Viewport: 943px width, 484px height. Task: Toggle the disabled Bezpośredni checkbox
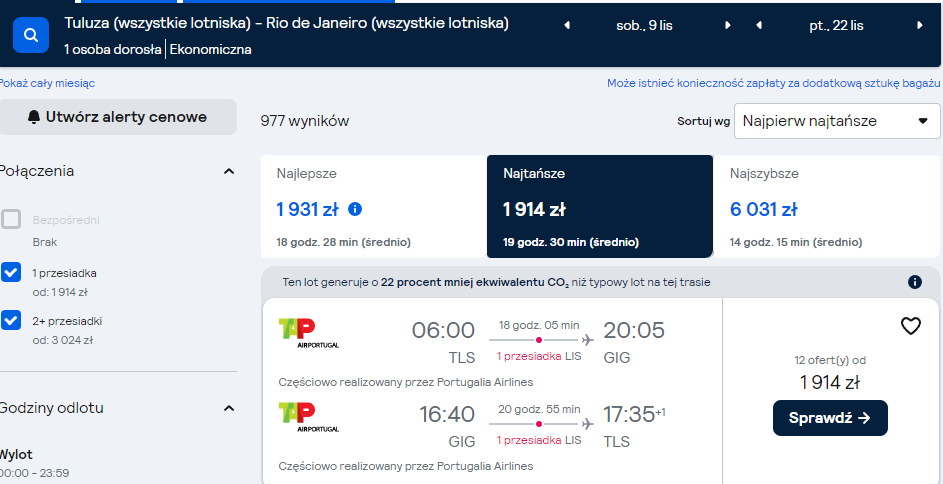(11, 219)
